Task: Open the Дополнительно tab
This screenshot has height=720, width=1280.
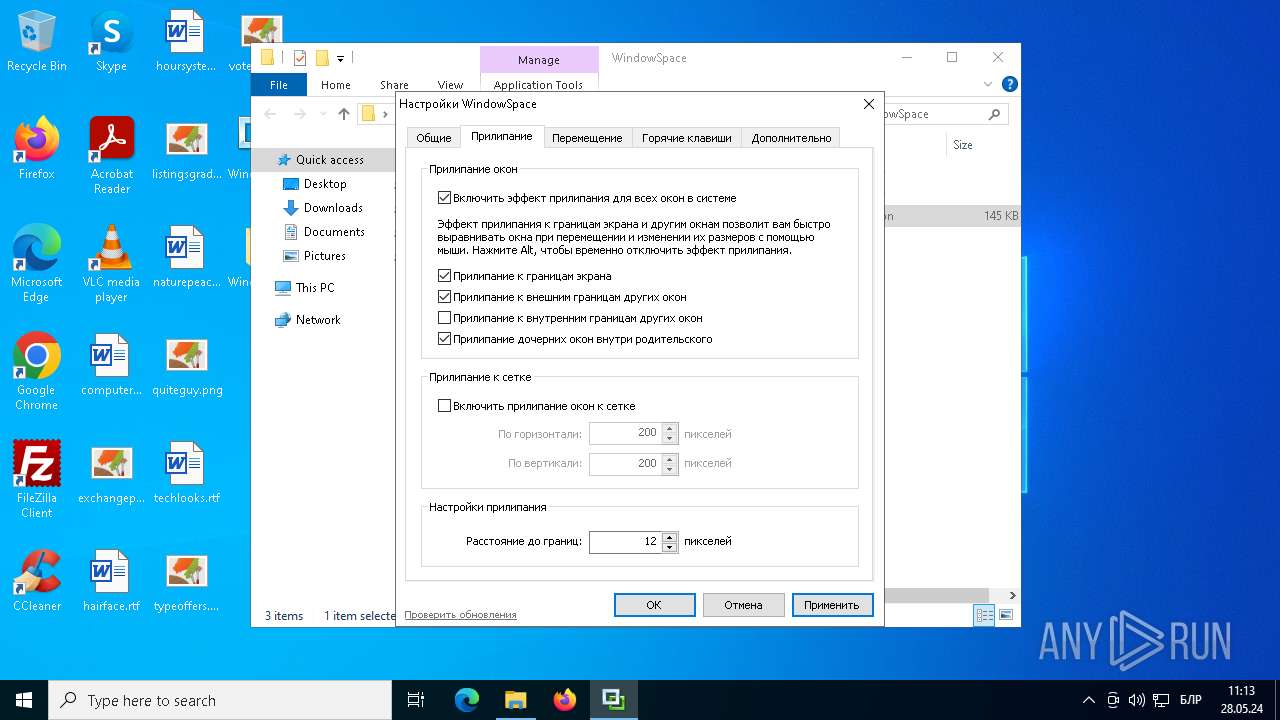Action: tap(791, 138)
